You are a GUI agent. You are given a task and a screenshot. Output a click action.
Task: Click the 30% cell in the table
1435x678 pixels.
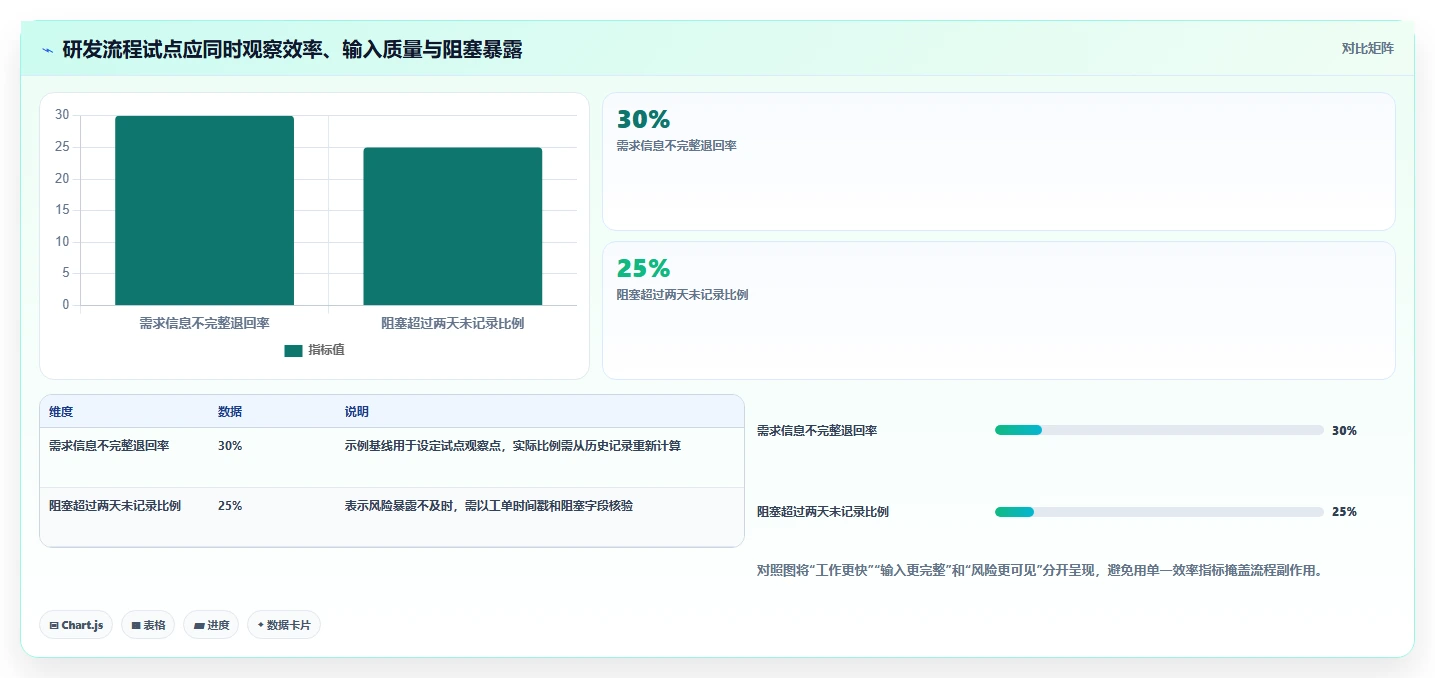(230, 446)
